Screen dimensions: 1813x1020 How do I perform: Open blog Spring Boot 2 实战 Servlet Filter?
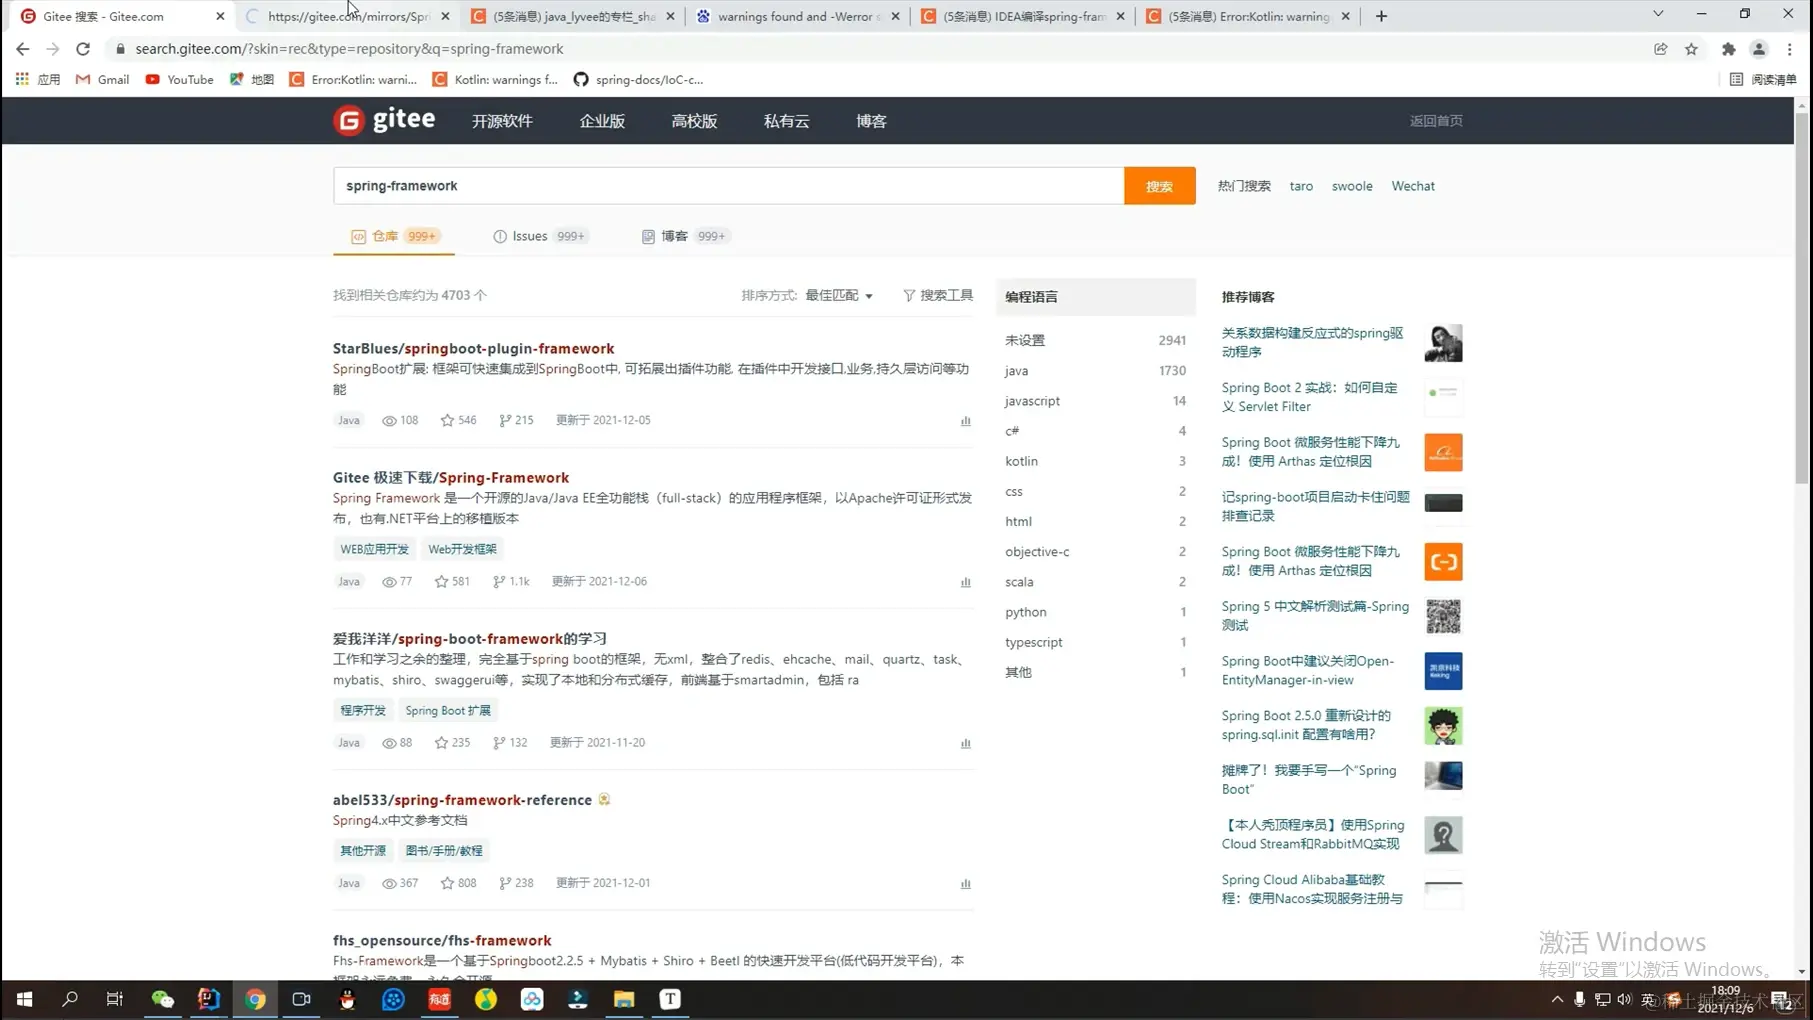(x=1309, y=397)
